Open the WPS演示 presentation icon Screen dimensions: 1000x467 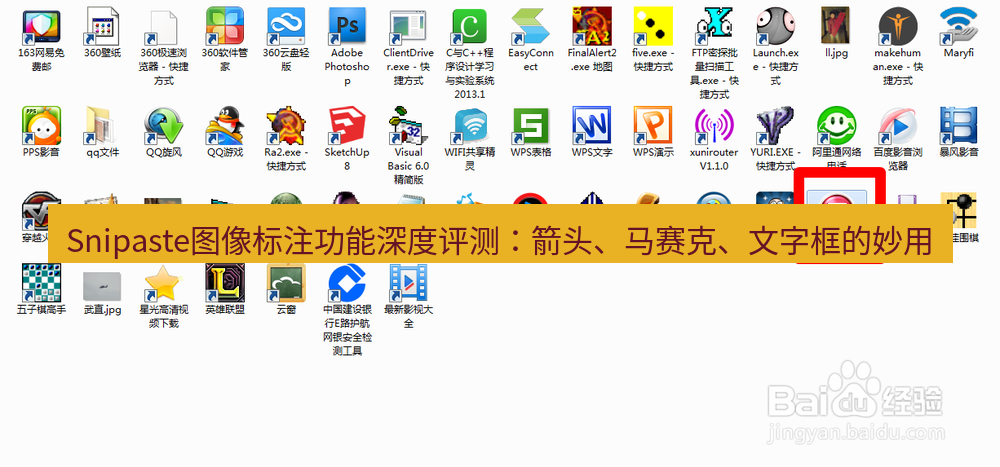(654, 126)
